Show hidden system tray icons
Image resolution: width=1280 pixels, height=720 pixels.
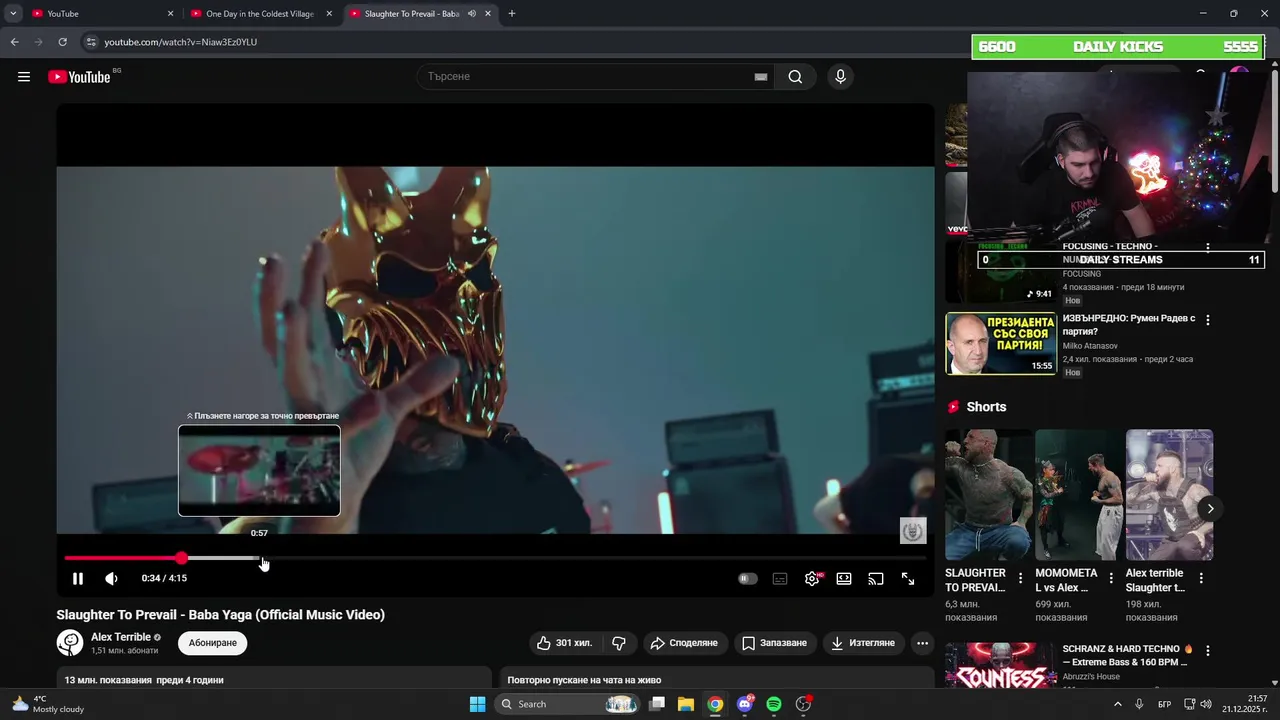(1117, 704)
